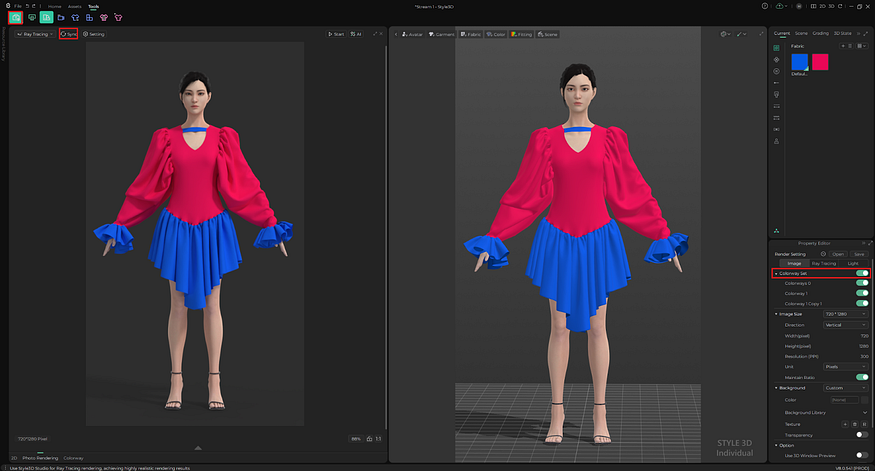875x471 pixels.
Task: Collapse the Image Size section
Action: (776, 314)
